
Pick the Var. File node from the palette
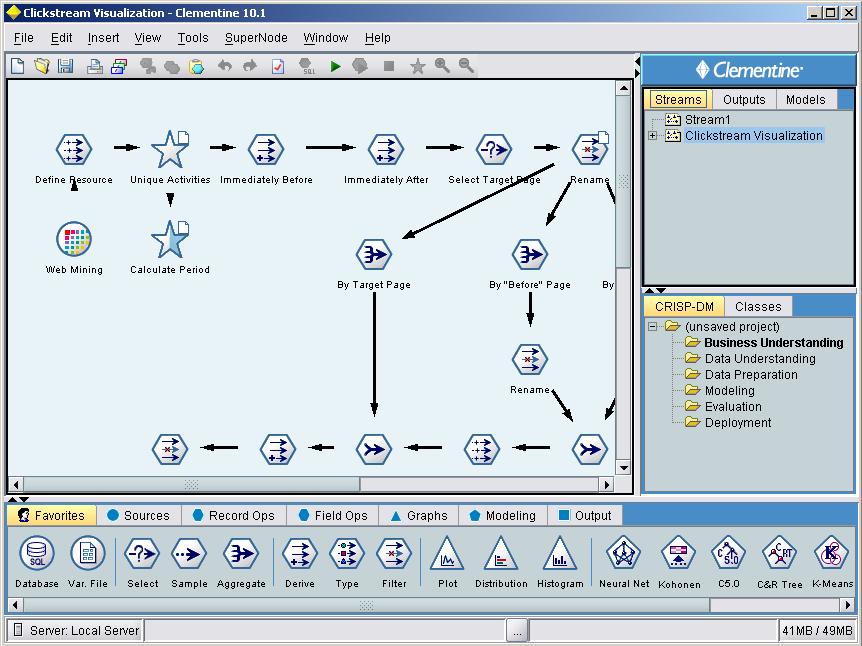[x=87, y=554]
